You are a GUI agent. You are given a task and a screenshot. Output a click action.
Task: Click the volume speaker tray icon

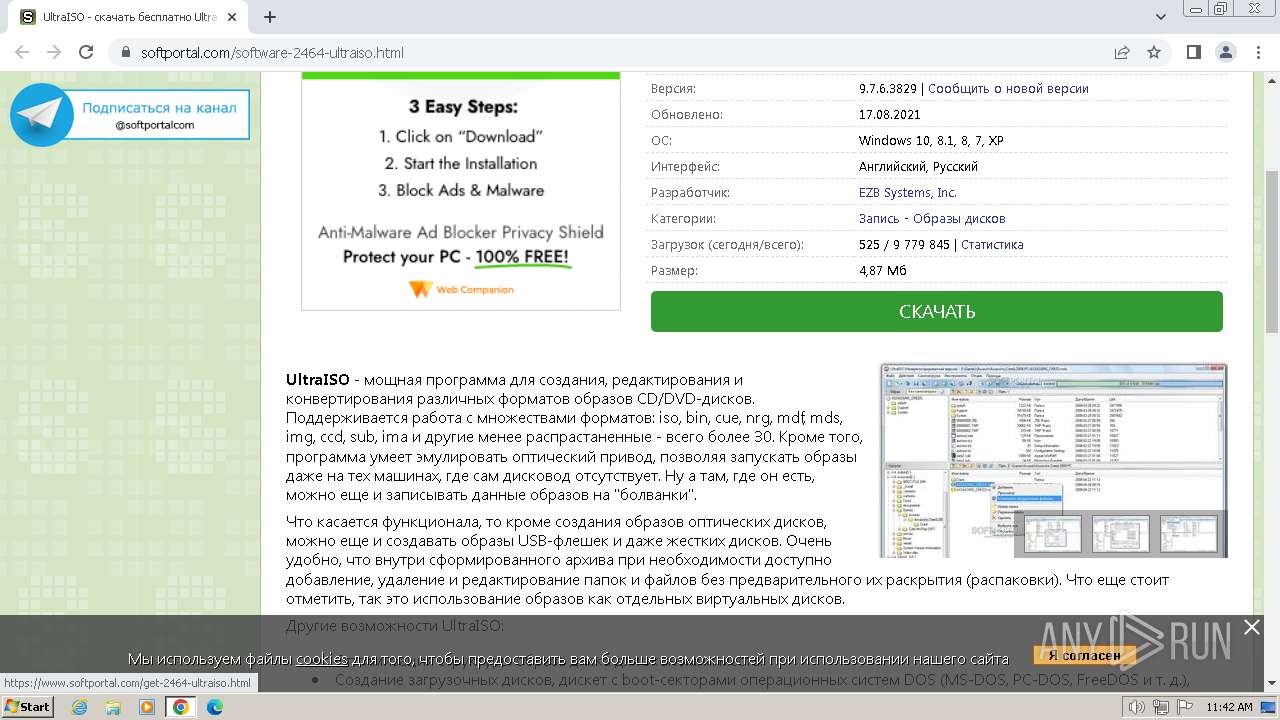1137,707
